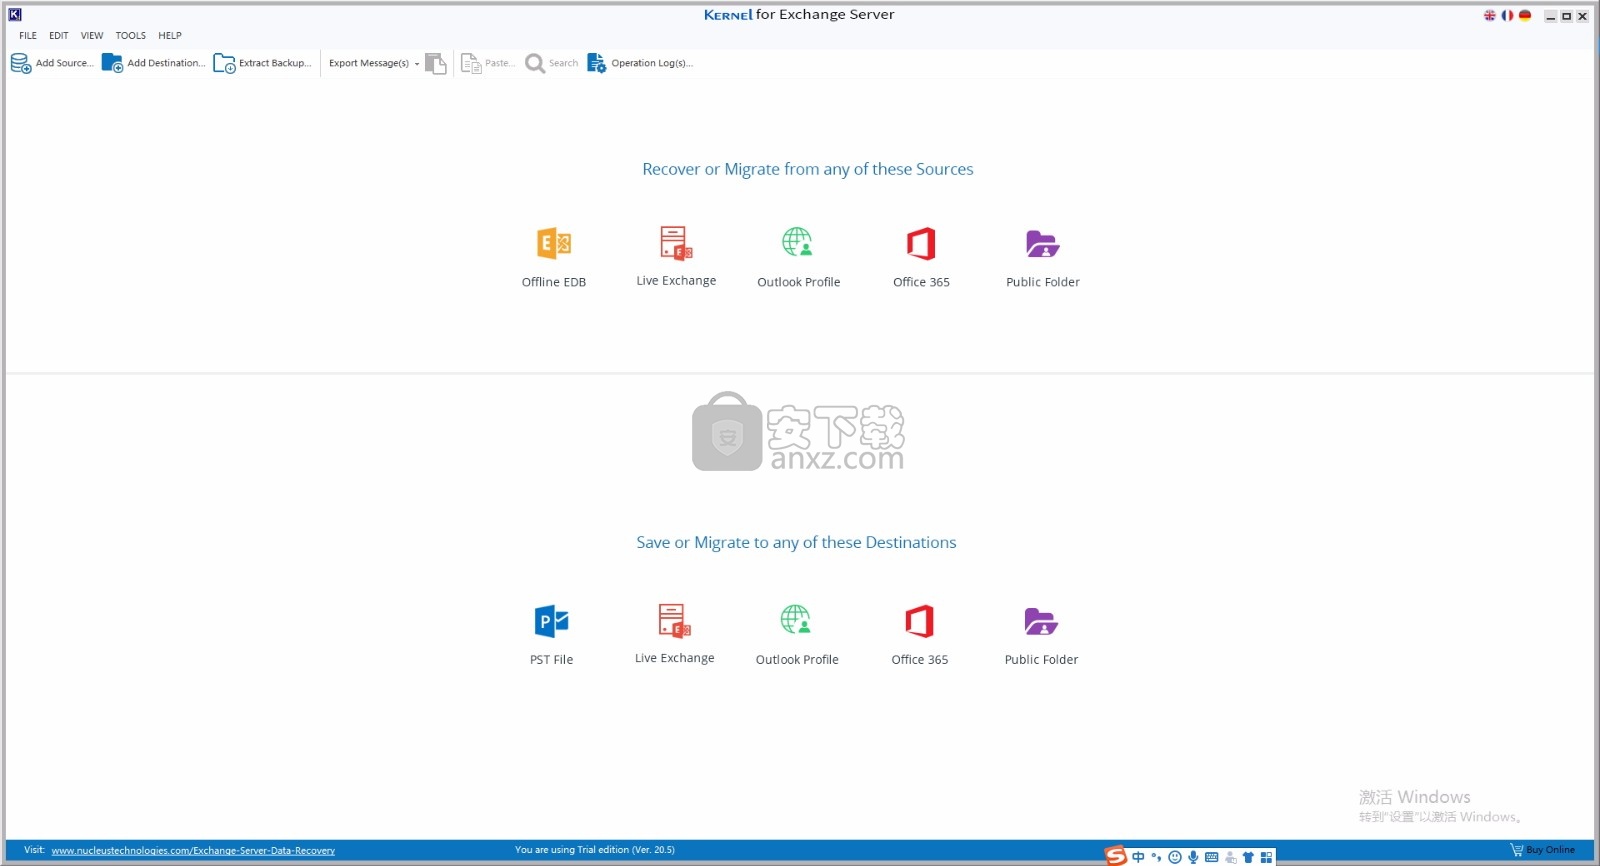Open the IME toolbox grid icon
The height and width of the screenshot is (866, 1600).
coord(1266,857)
